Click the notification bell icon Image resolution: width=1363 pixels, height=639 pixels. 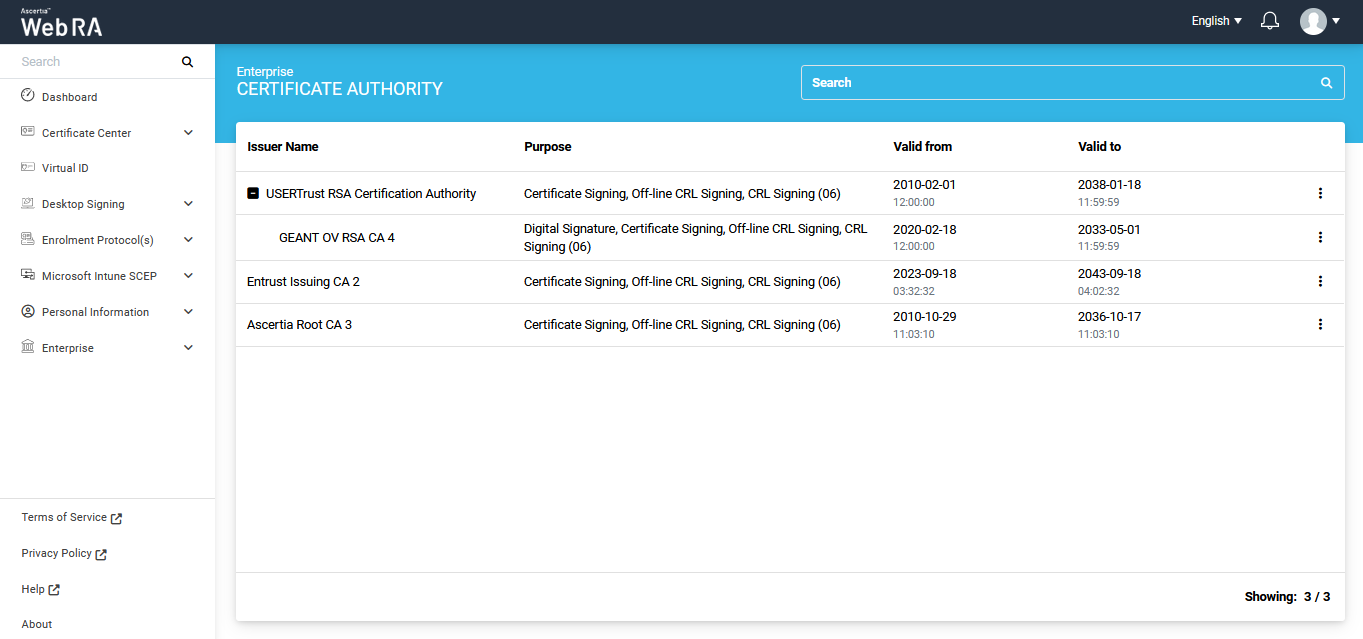pos(1270,21)
